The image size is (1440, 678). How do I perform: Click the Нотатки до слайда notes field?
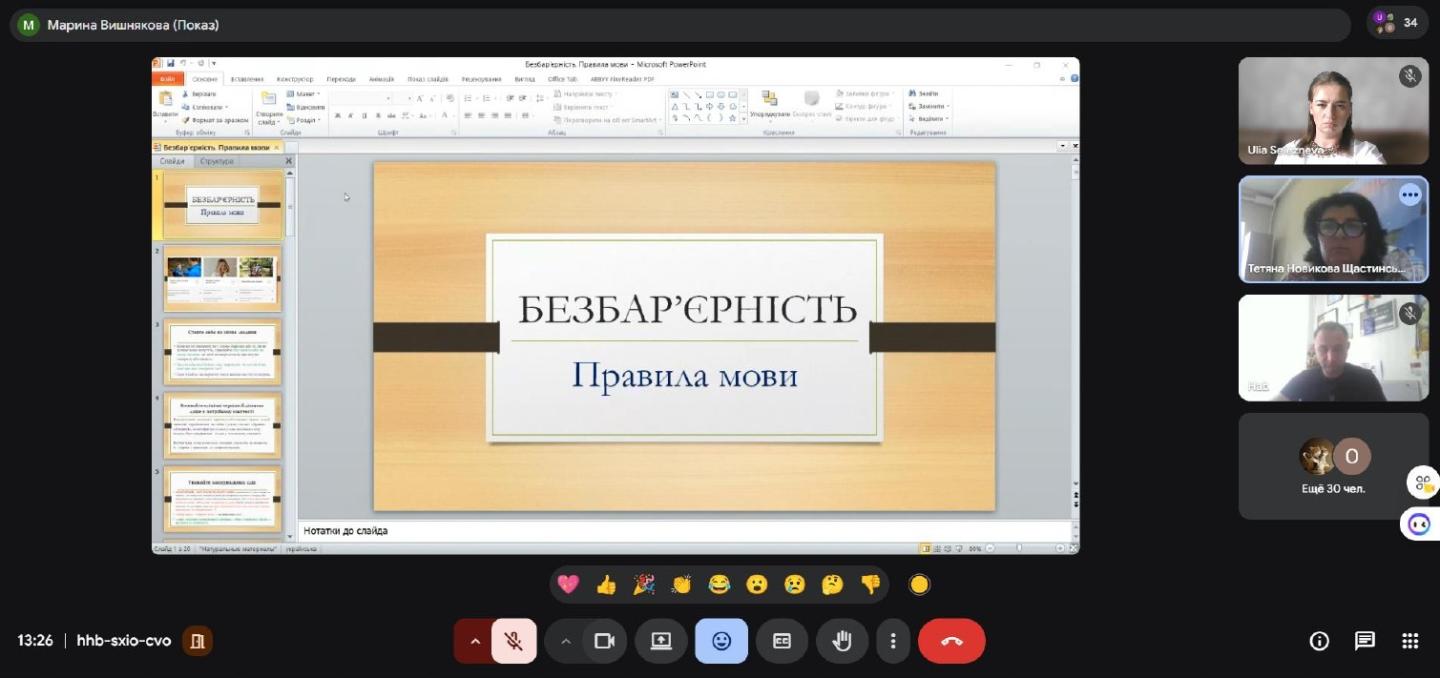(686, 531)
